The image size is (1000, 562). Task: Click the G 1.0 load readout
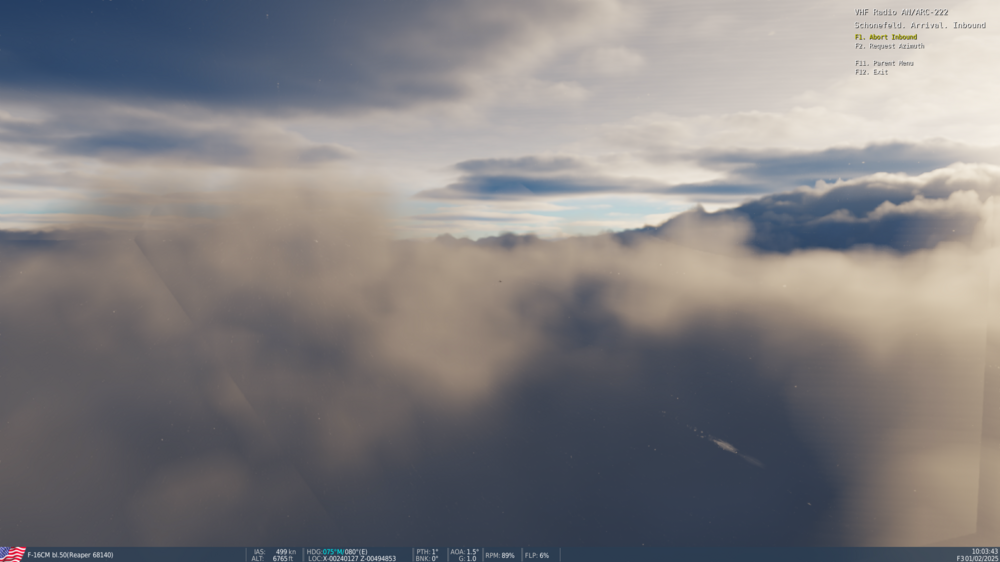pos(467,559)
